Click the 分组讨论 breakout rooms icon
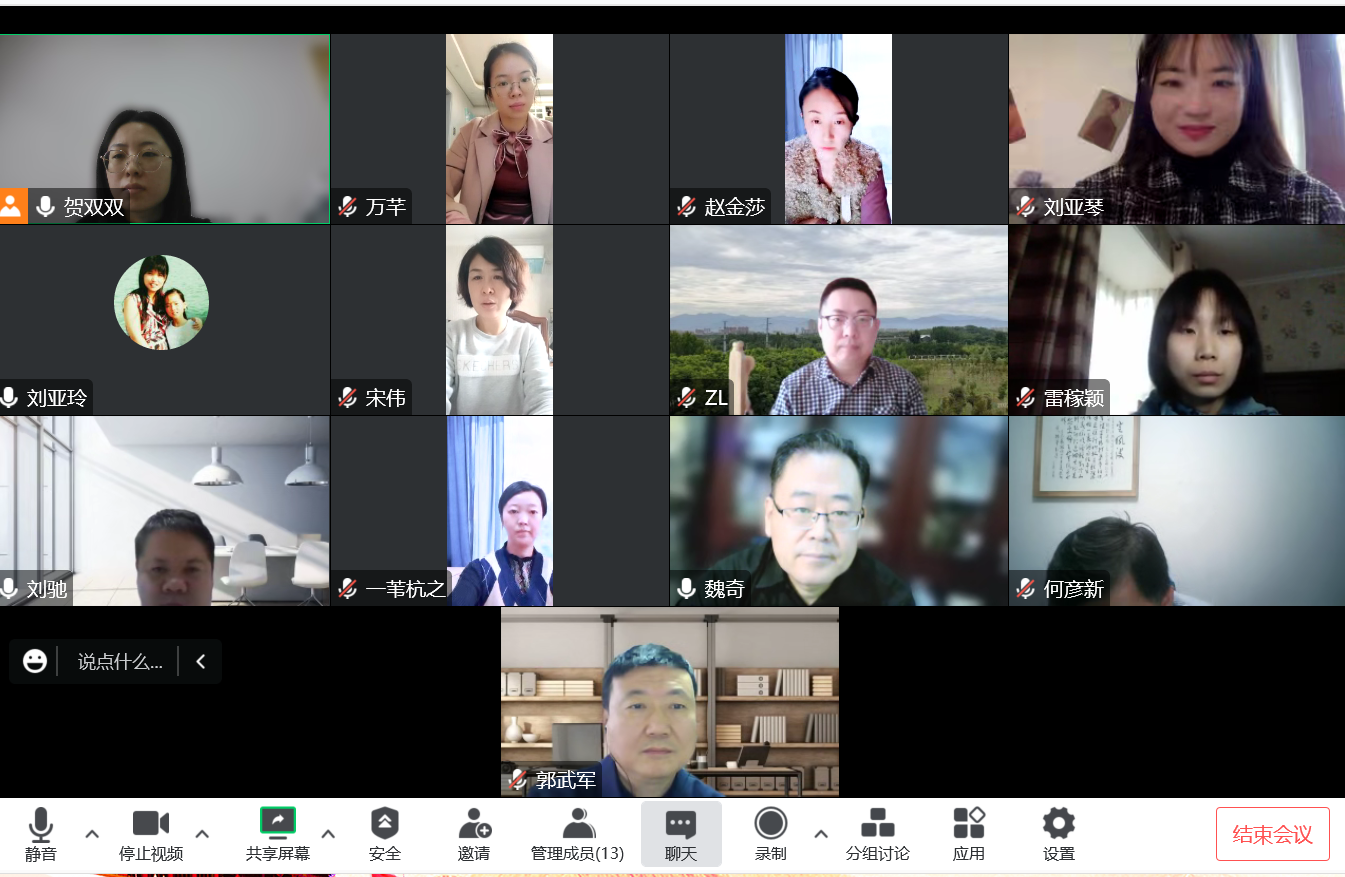 pos(877,824)
